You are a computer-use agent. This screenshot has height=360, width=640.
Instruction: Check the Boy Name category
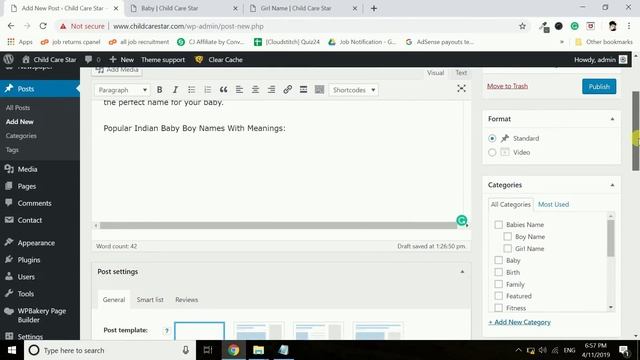pos(507,236)
